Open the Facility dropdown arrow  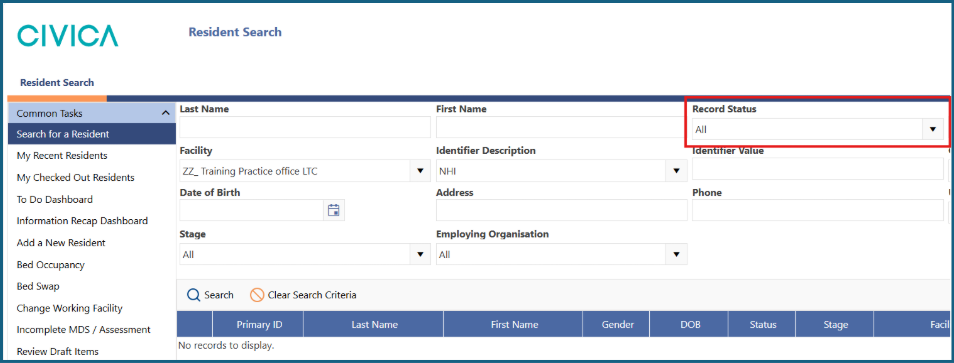[420, 171]
